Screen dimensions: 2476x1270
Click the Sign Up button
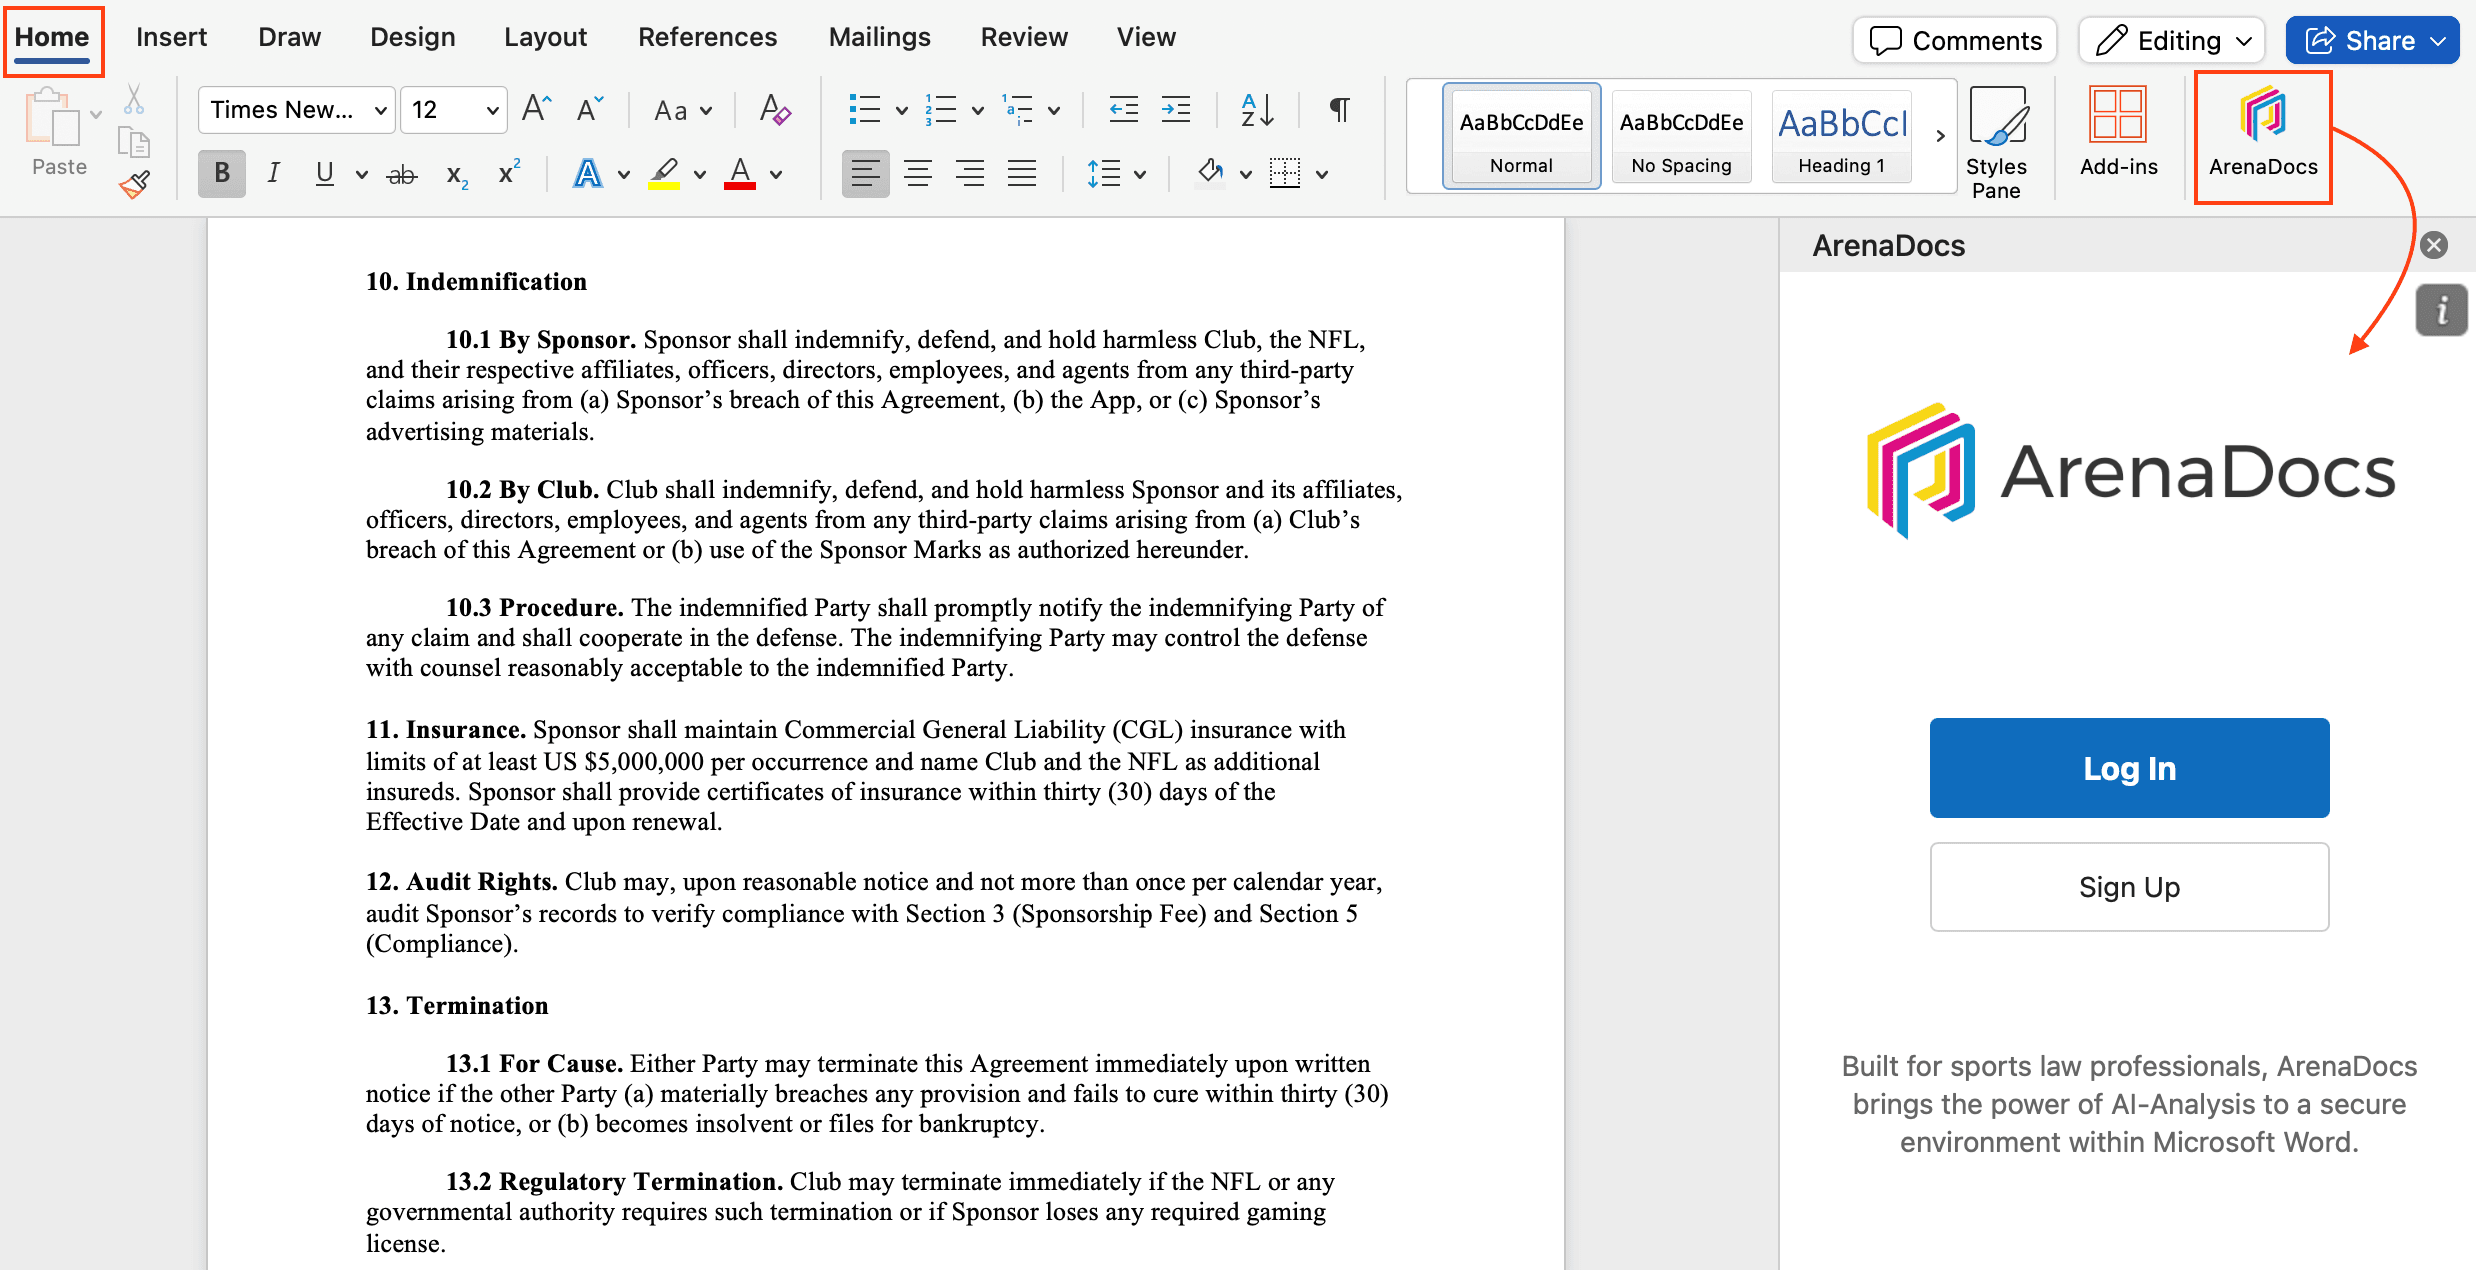click(x=2129, y=887)
